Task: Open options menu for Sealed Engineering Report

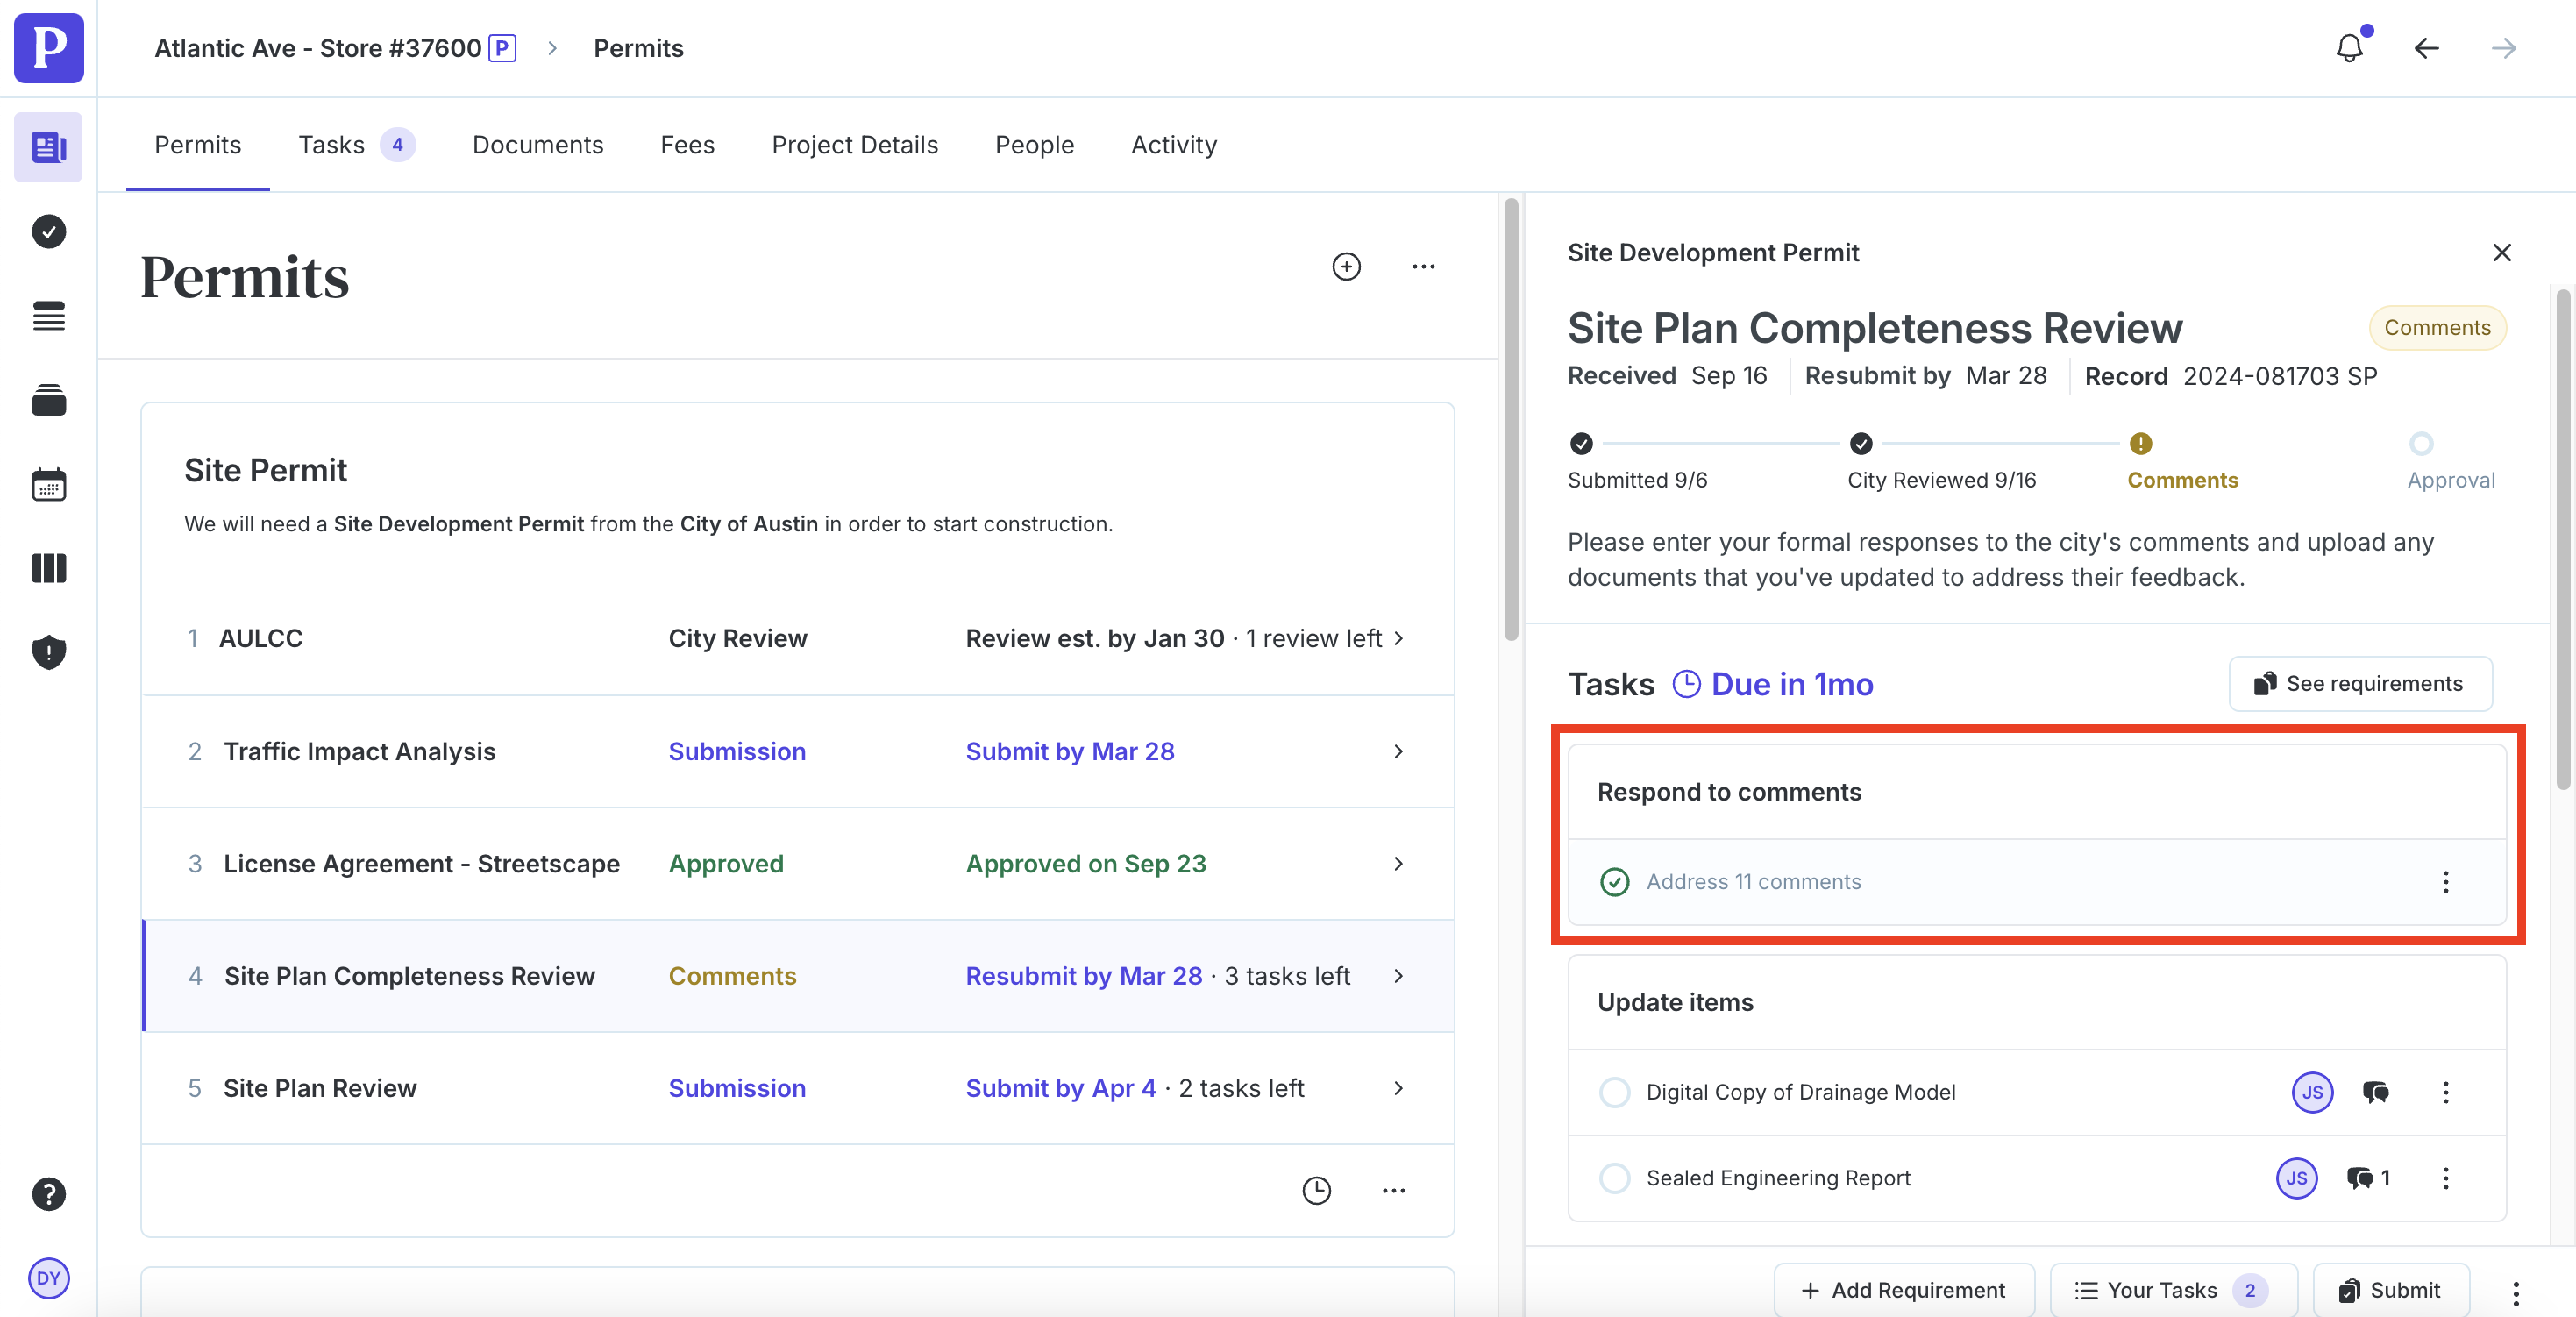Action: coord(2445,1178)
